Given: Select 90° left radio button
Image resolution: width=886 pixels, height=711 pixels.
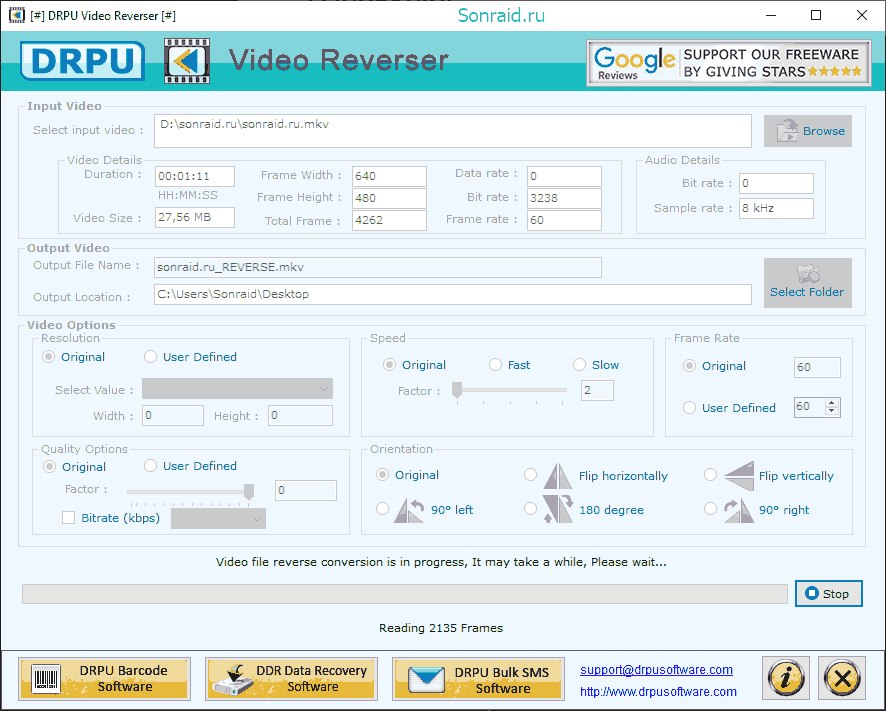Looking at the screenshot, I should click(x=383, y=509).
